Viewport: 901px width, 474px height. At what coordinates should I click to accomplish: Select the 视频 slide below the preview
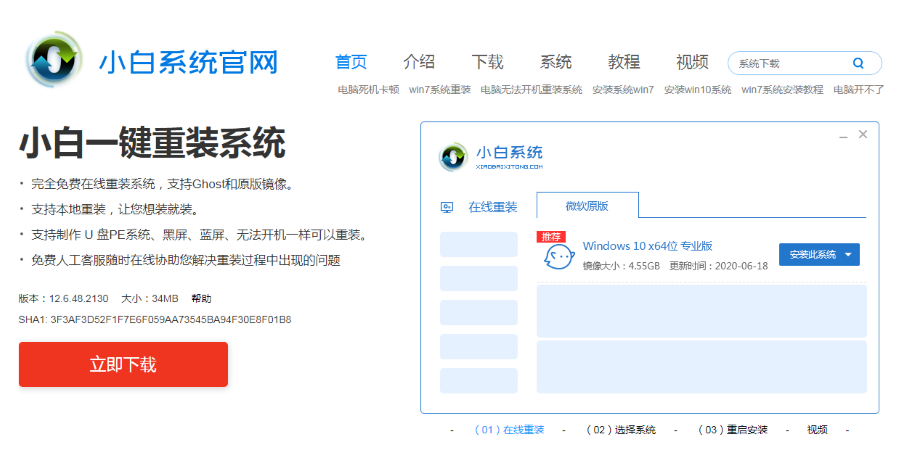[817, 430]
